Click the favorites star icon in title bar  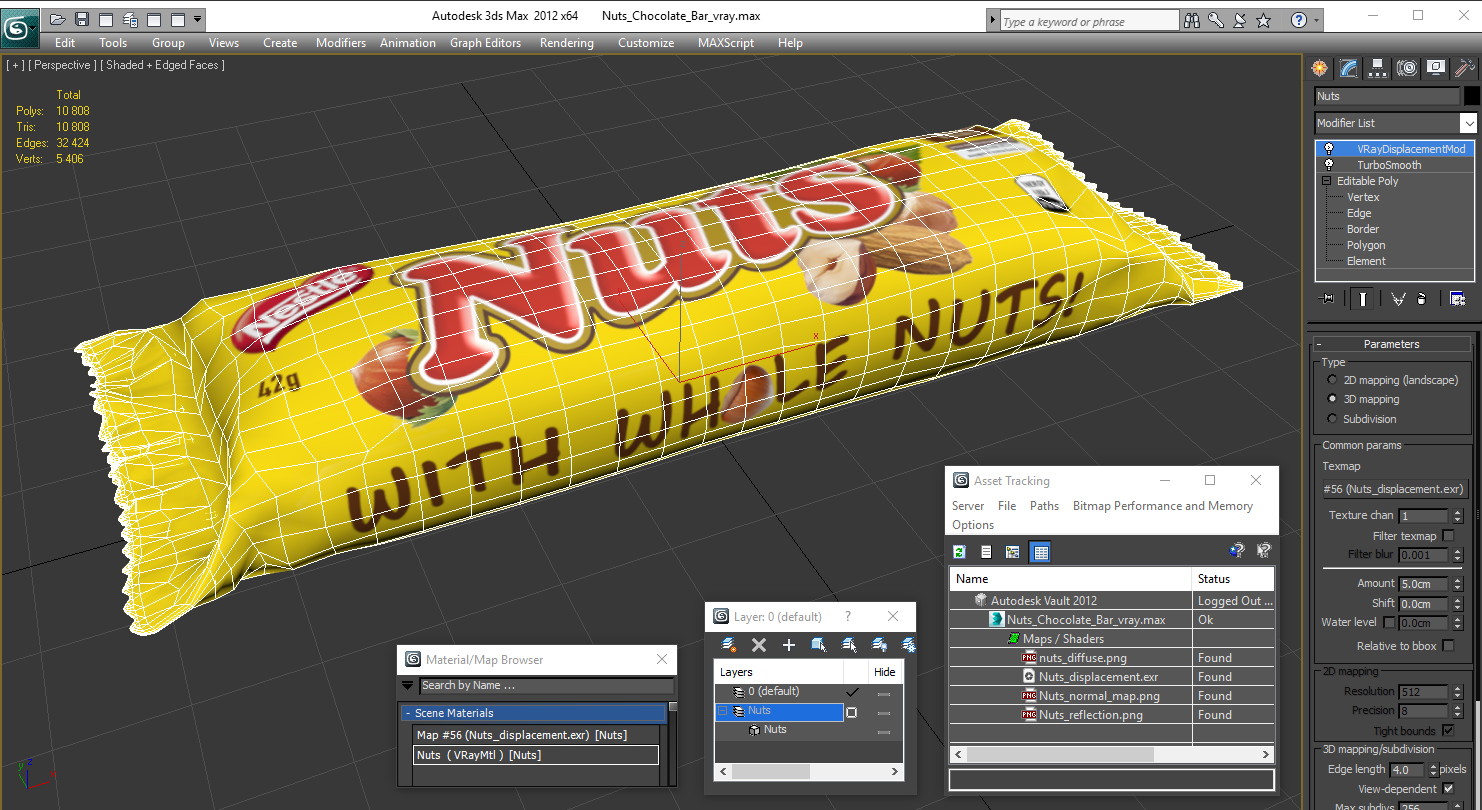click(x=1264, y=20)
